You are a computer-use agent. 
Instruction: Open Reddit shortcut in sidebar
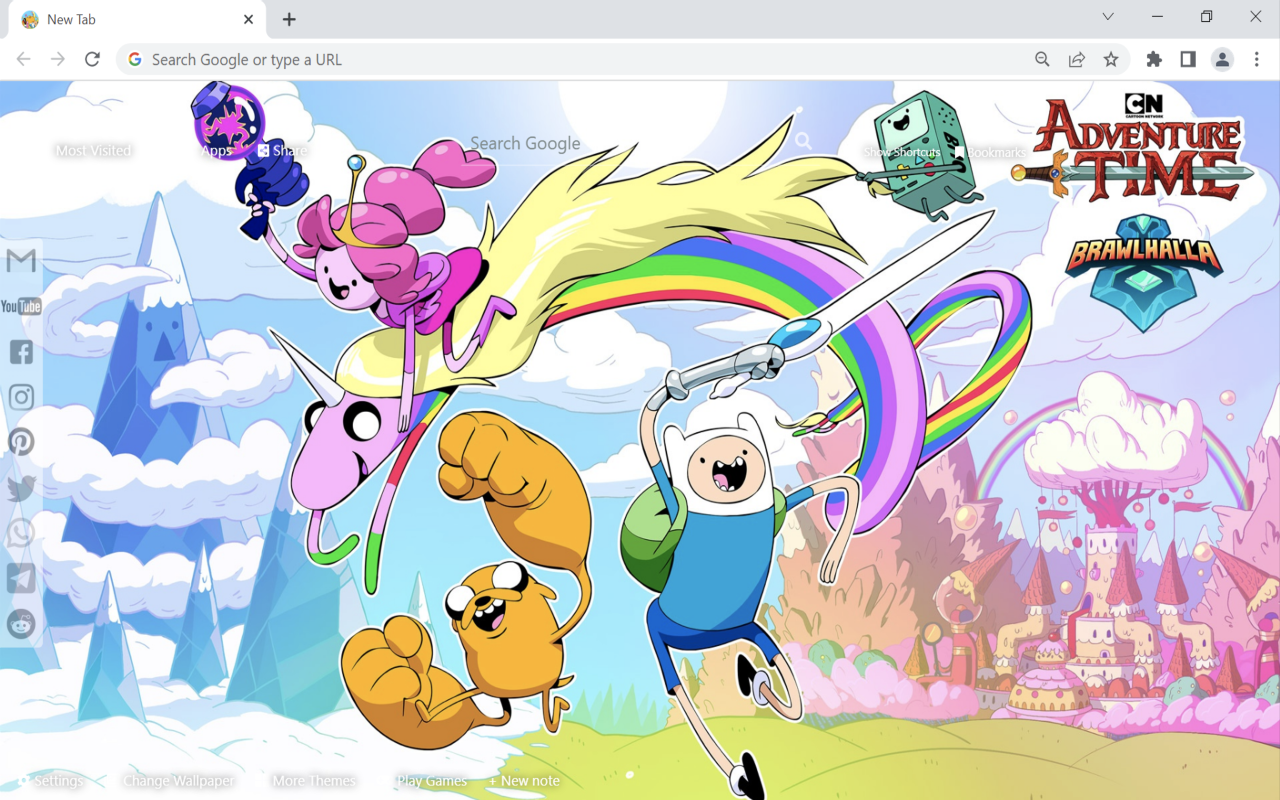(21, 624)
